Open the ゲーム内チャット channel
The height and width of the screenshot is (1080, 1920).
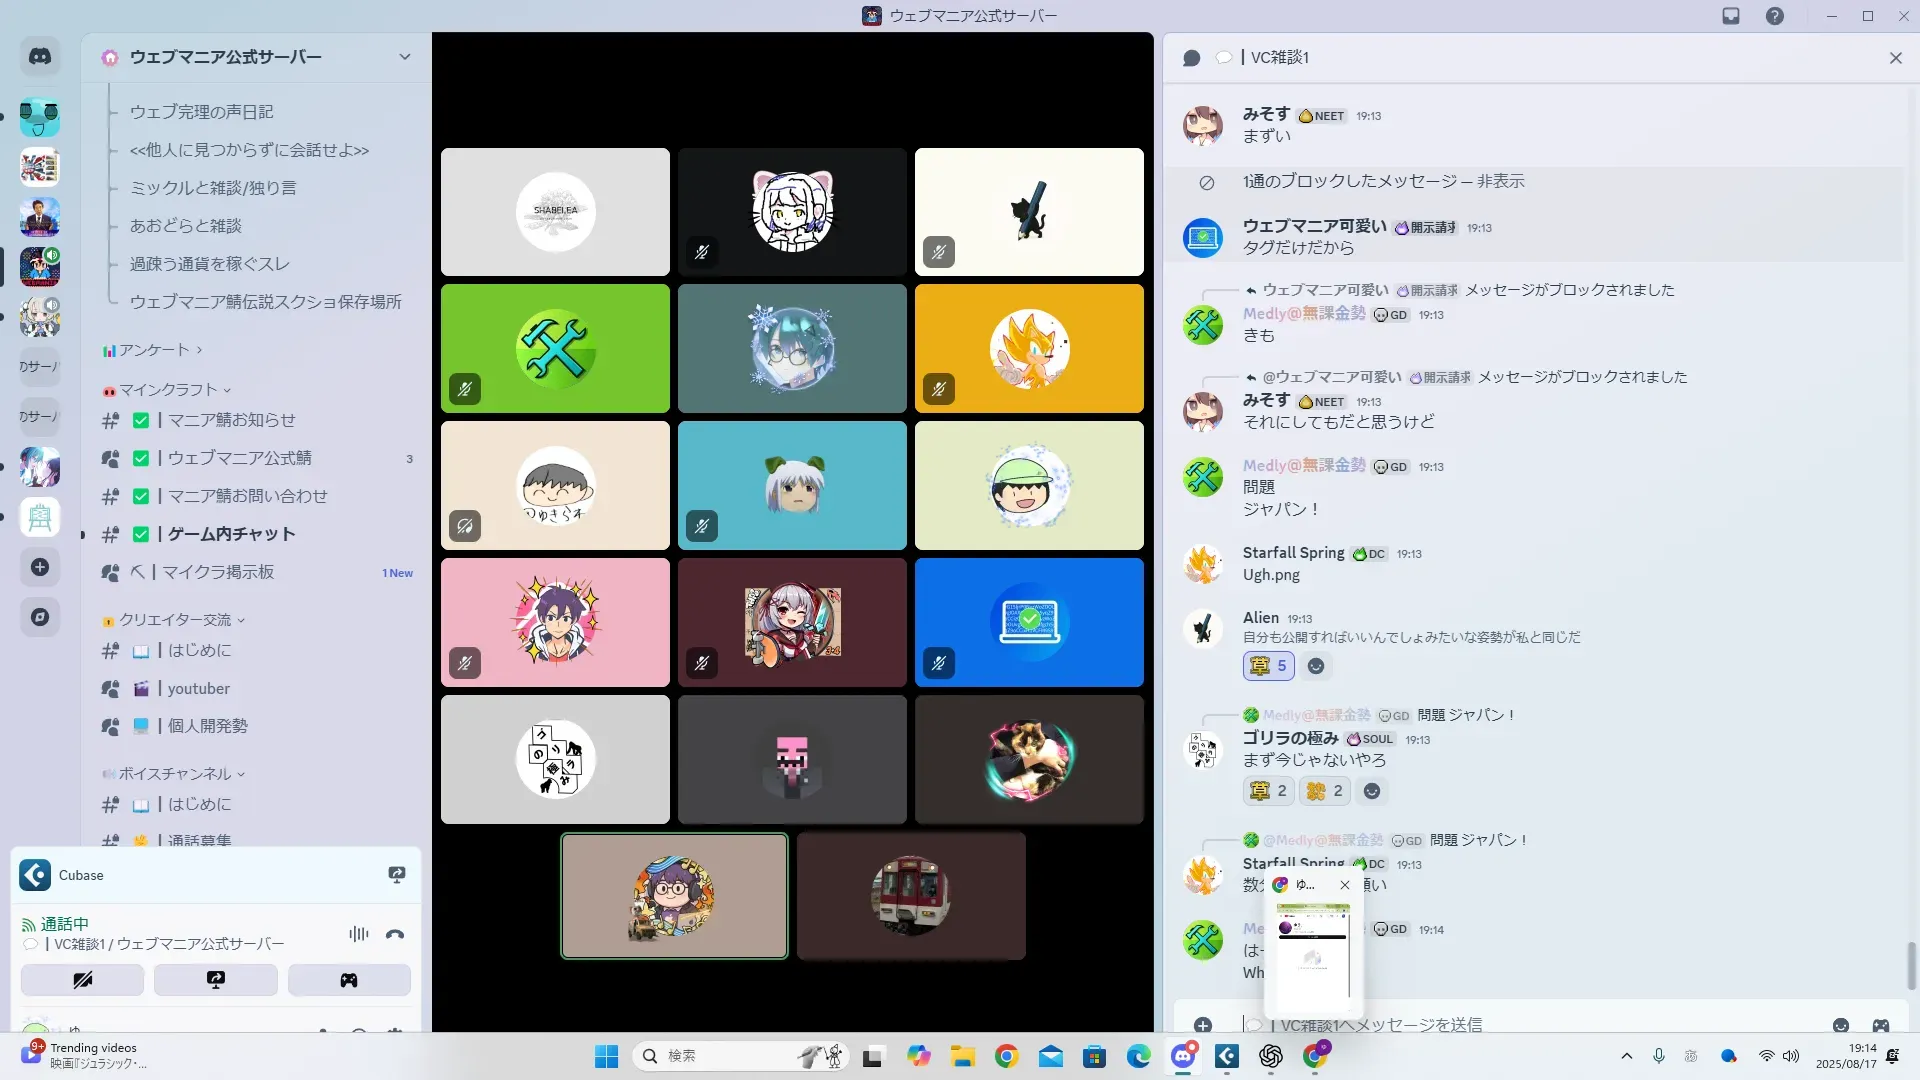tap(231, 534)
